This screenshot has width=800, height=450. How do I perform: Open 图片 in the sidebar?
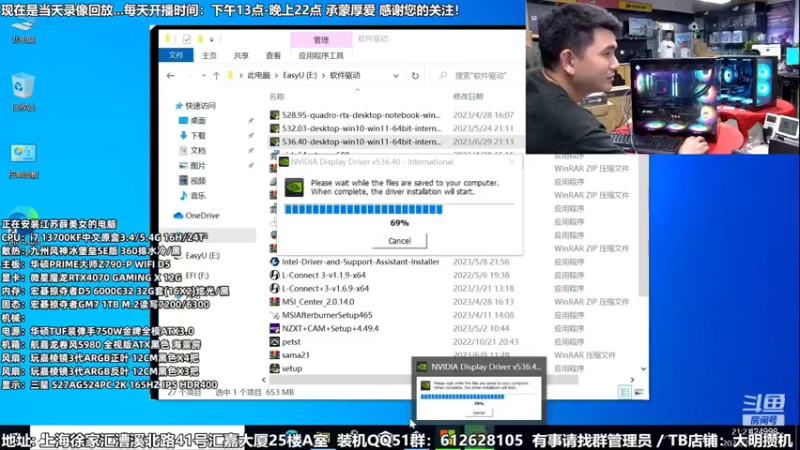pyautogui.click(x=198, y=165)
